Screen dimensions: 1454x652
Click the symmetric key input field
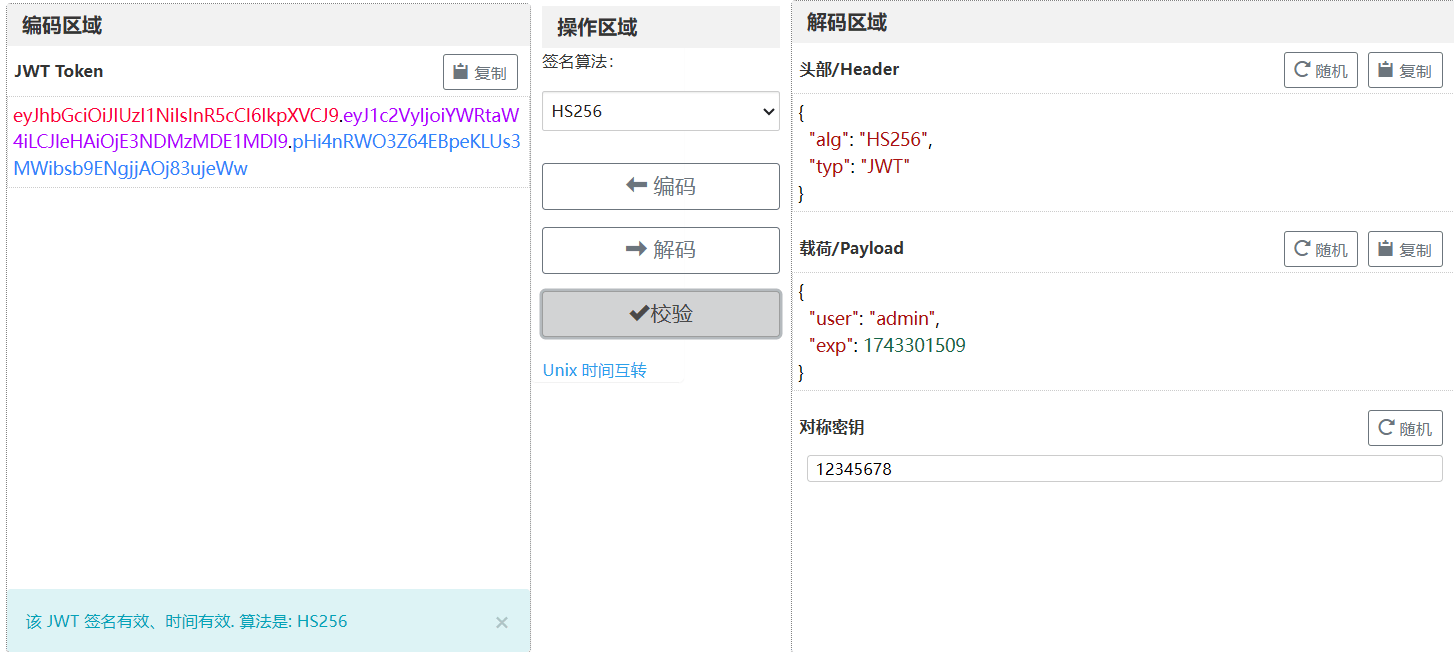coord(1124,469)
